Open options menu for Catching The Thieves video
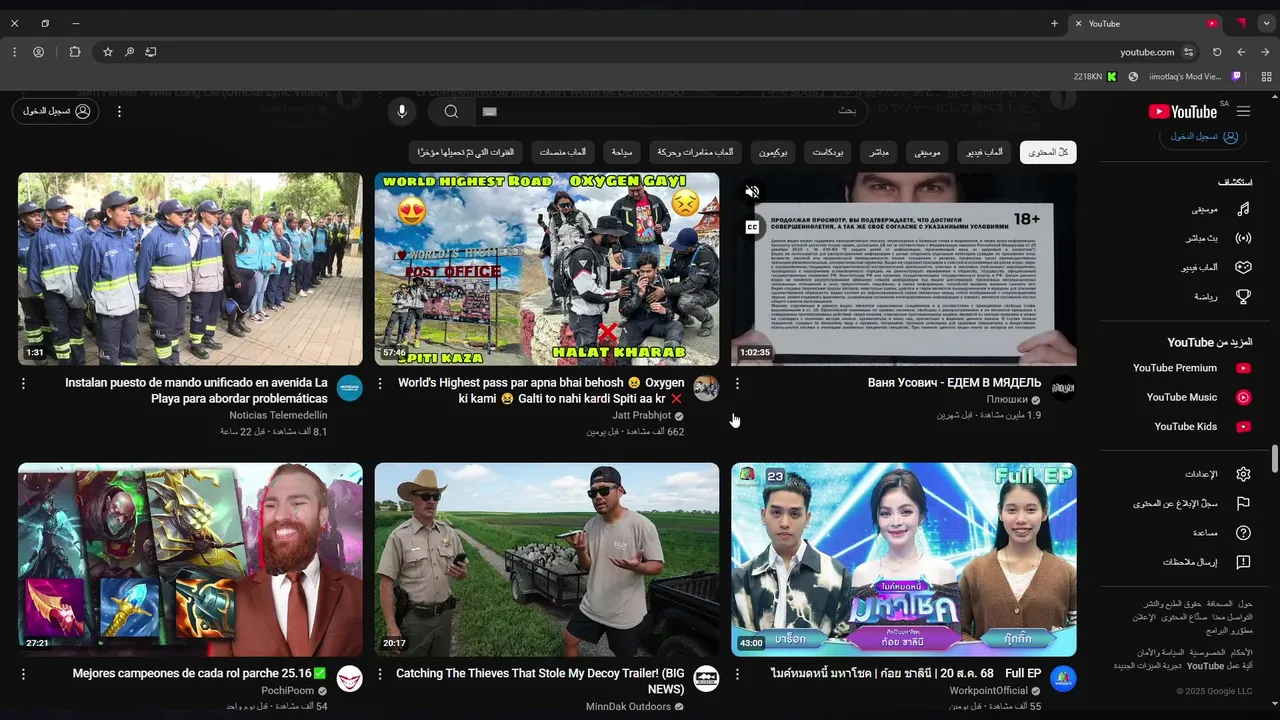The height and width of the screenshot is (720, 1280). 380,674
